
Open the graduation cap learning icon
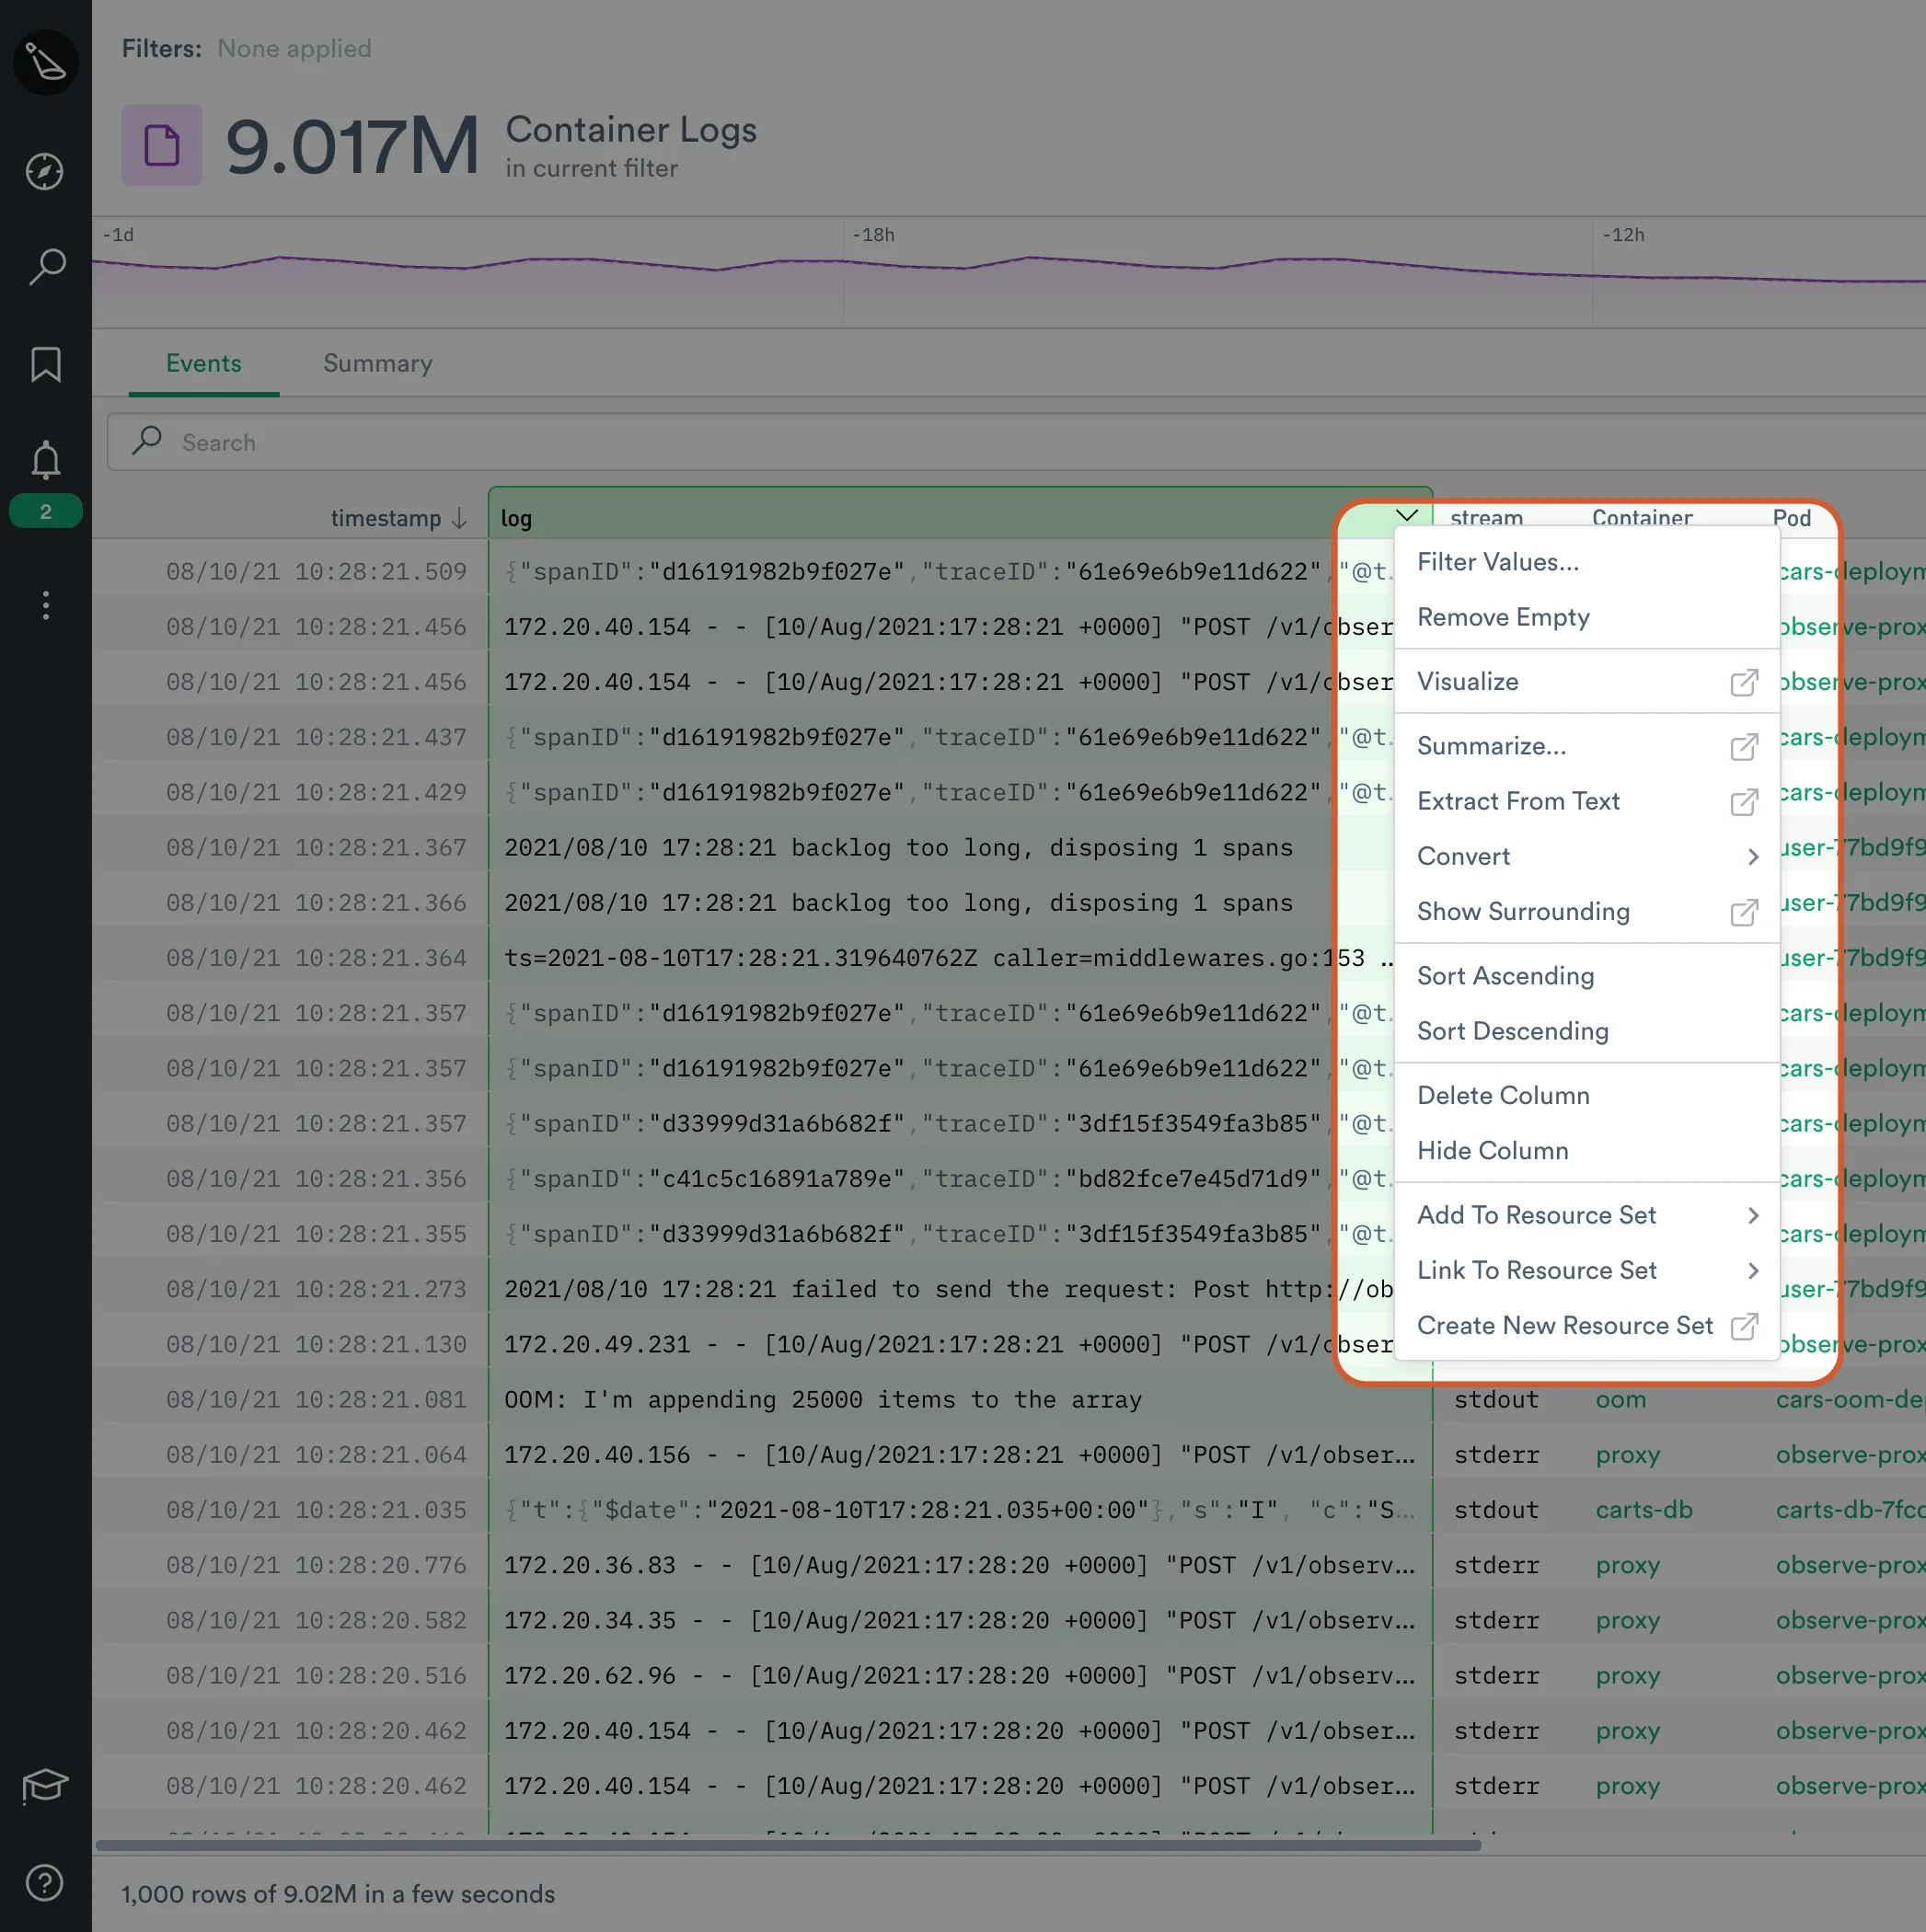(x=45, y=1786)
